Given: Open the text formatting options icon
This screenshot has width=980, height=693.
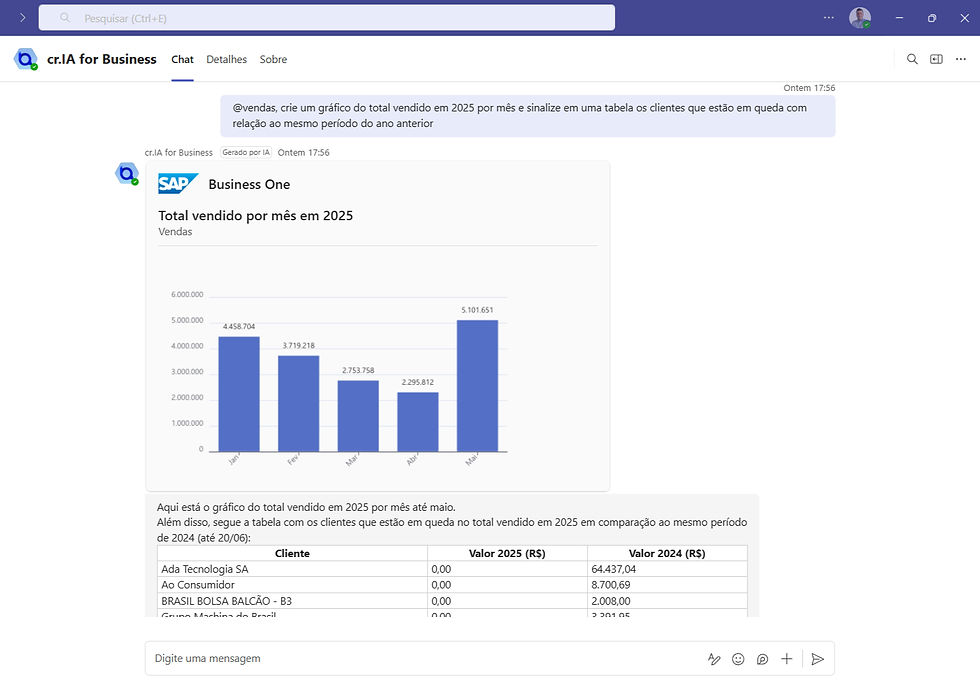Looking at the screenshot, I should pyautogui.click(x=714, y=659).
